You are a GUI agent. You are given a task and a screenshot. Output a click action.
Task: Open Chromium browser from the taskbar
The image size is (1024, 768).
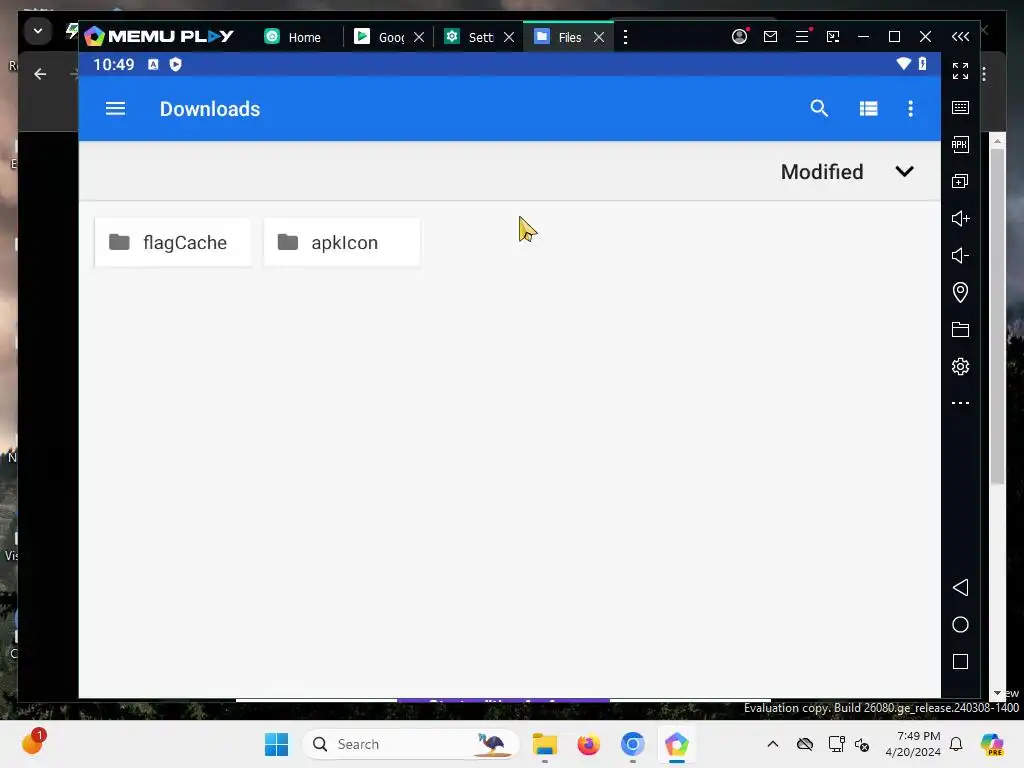click(632, 744)
